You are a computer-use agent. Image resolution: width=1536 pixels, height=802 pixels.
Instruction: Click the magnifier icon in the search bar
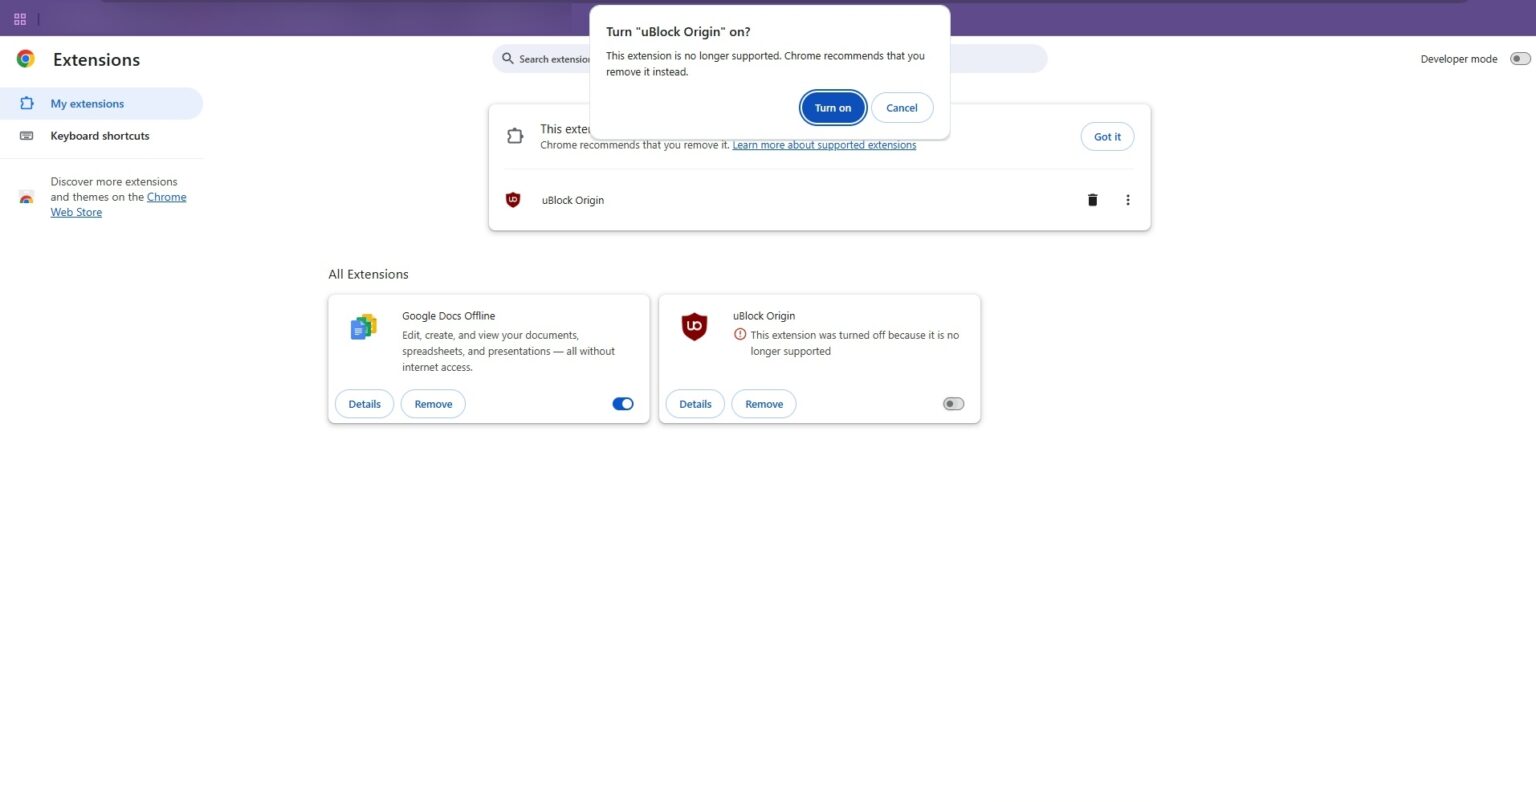coord(507,58)
